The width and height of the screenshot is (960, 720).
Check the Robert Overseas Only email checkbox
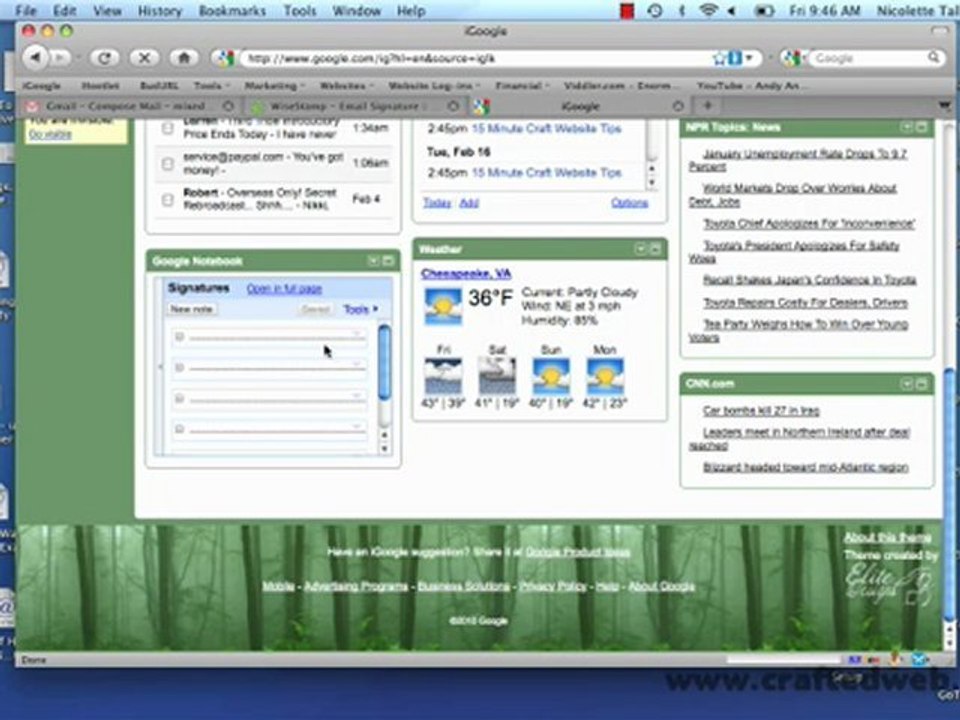tap(167, 200)
